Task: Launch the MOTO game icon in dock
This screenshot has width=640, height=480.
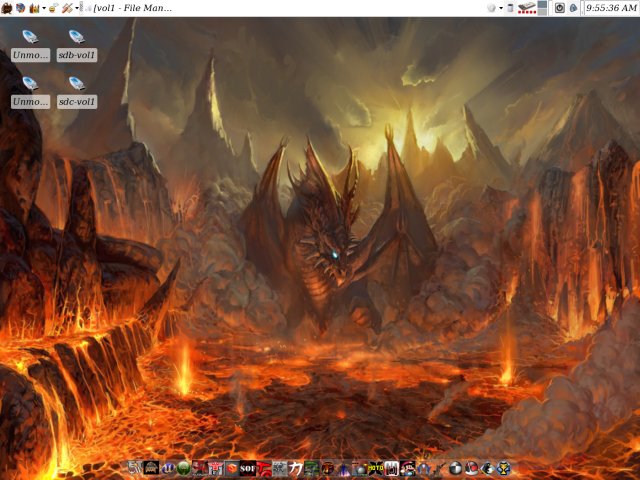Action: [376, 468]
